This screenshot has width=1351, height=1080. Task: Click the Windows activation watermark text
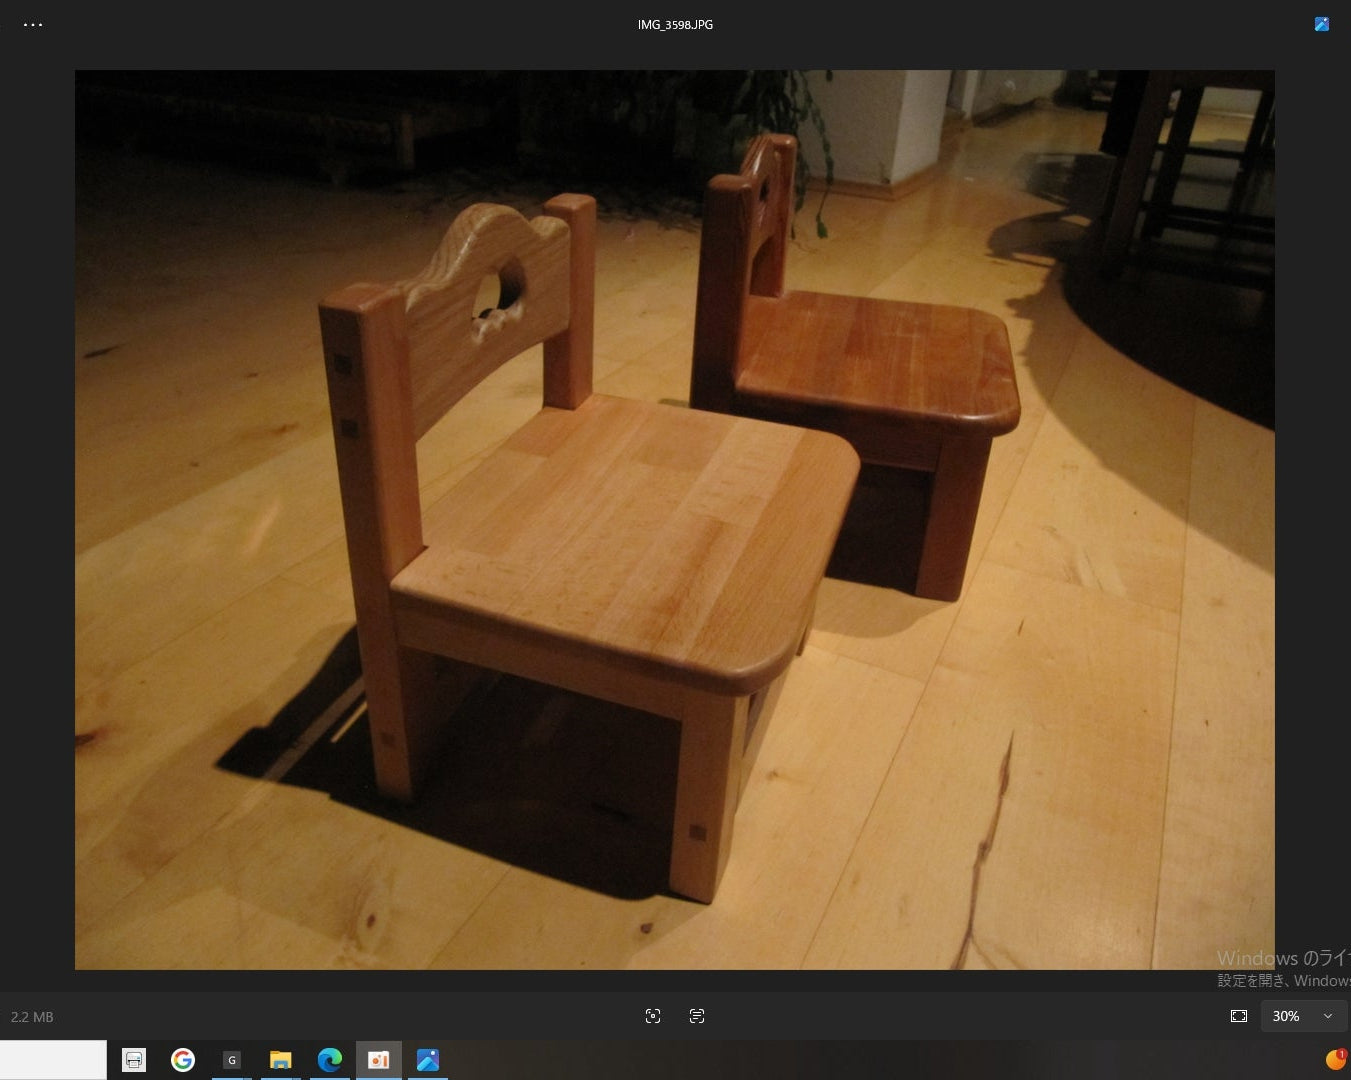point(1282,969)
